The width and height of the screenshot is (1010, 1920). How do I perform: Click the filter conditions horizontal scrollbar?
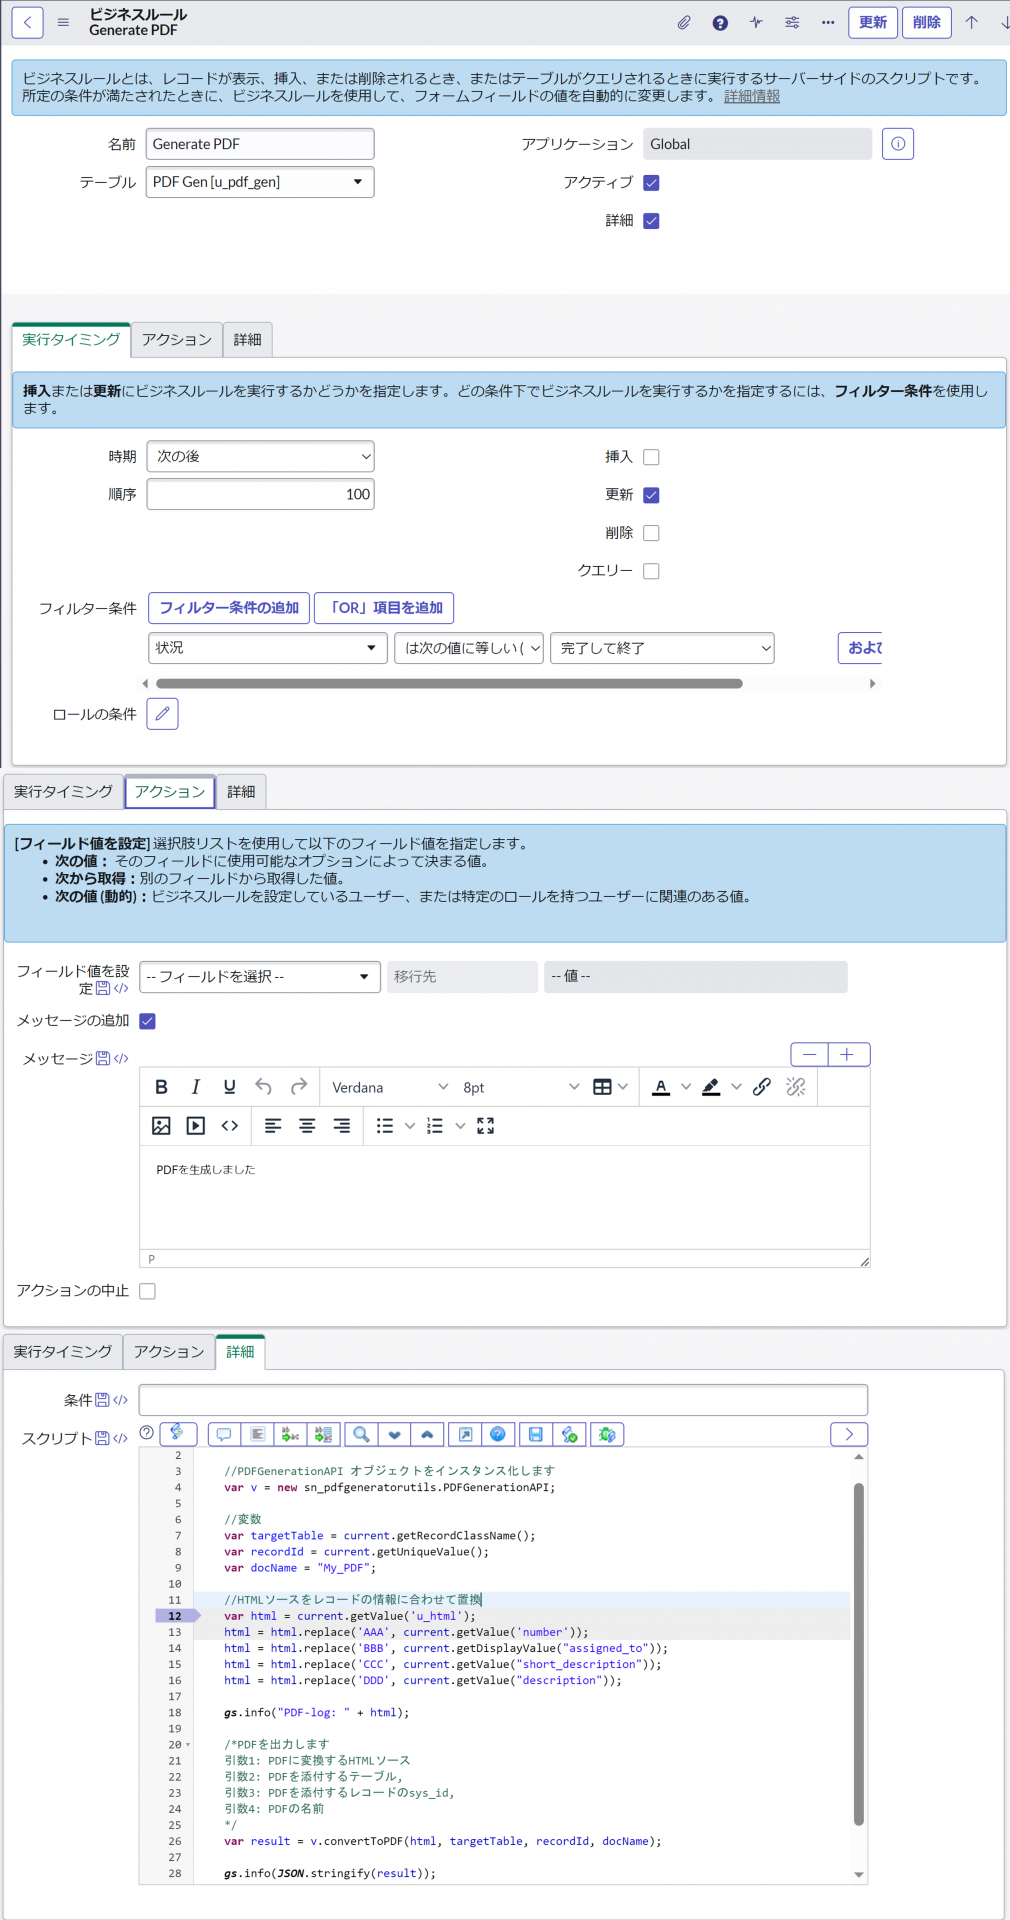coord(449,684)
